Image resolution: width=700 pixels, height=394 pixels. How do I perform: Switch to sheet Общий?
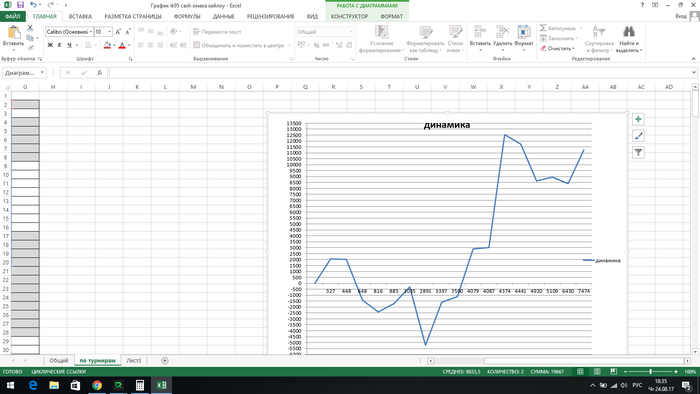click(59, 361)
